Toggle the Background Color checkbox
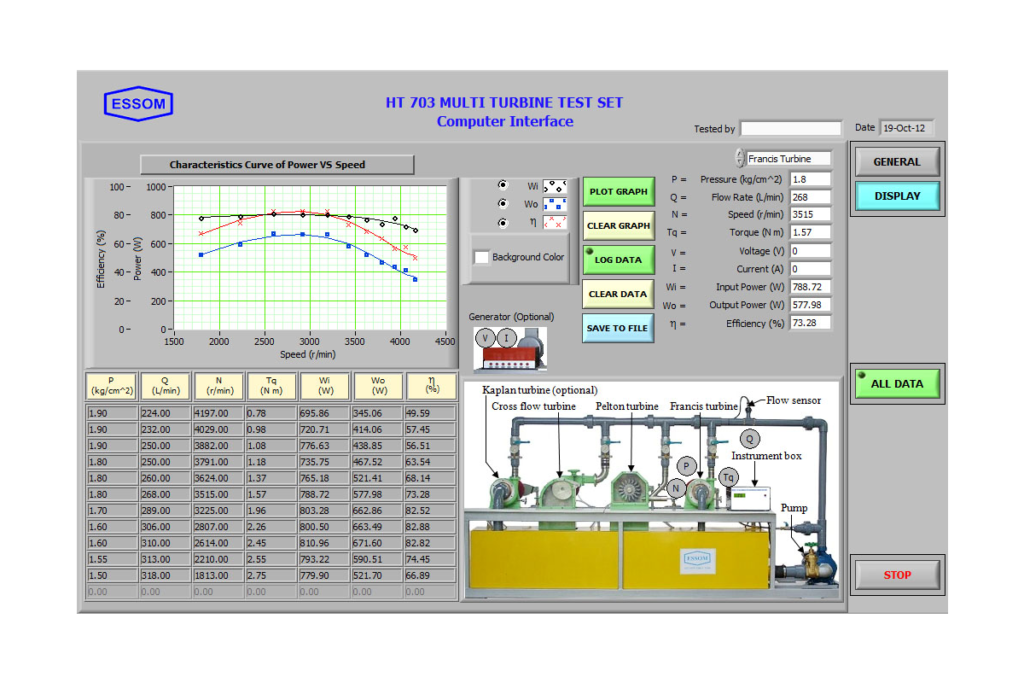 click(x=480, y=257)
